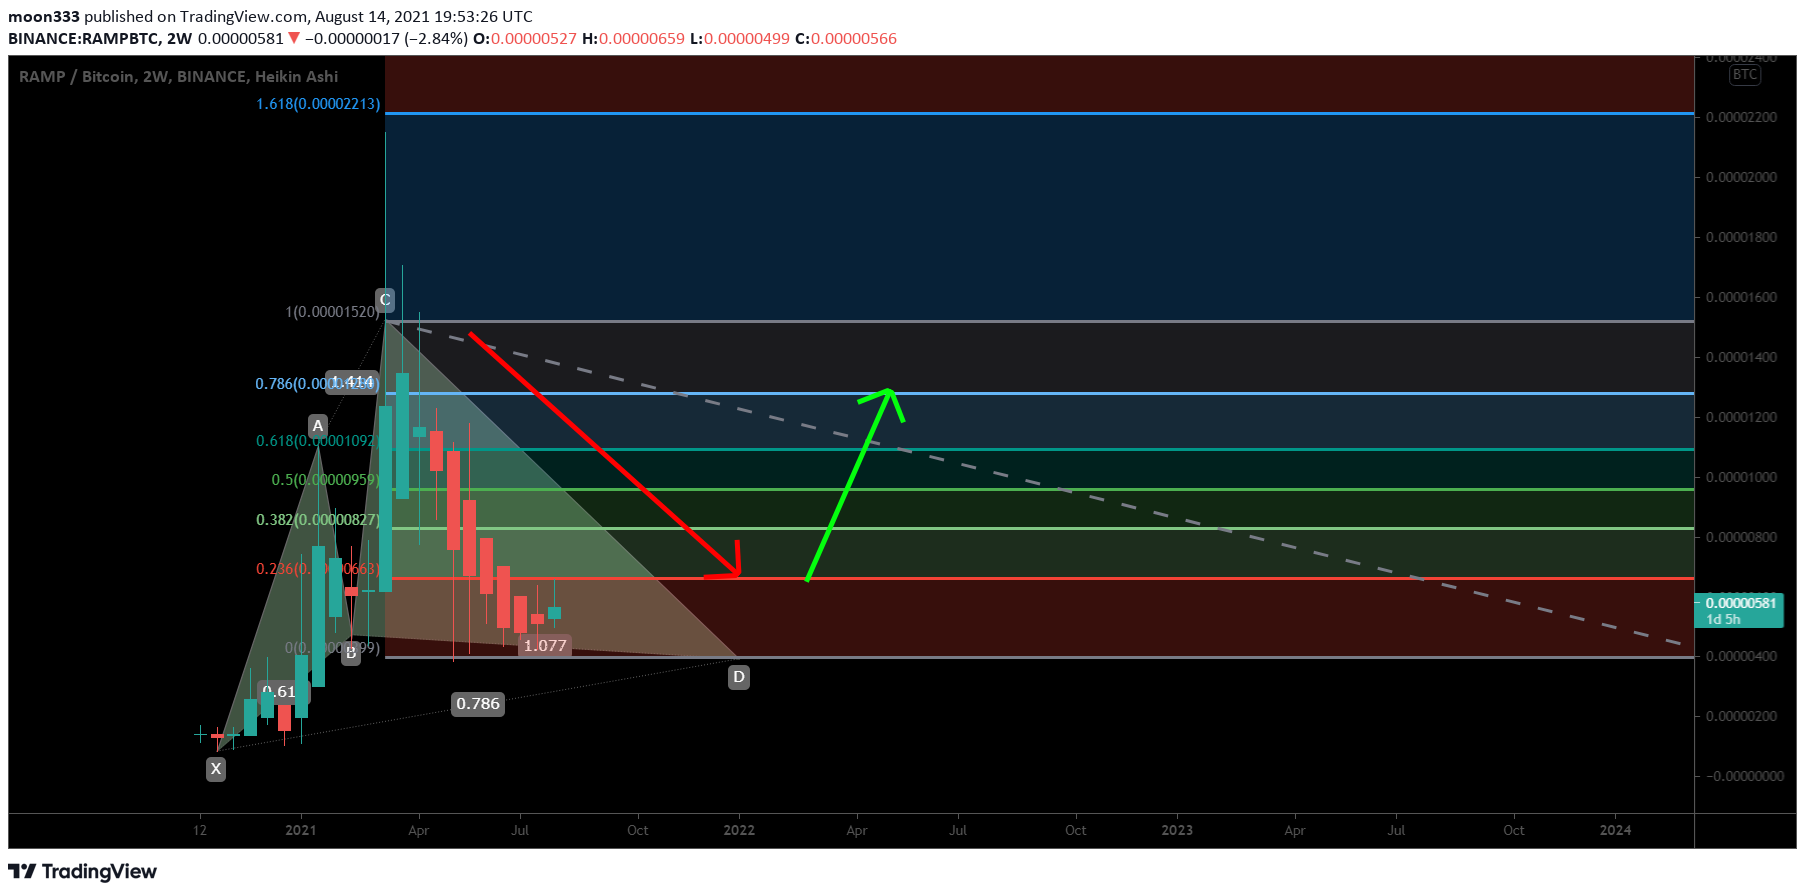This screenshot has width=1805, height=895.
Task: Click the close value C:0.00000566
Action: [x=846, y=39]
